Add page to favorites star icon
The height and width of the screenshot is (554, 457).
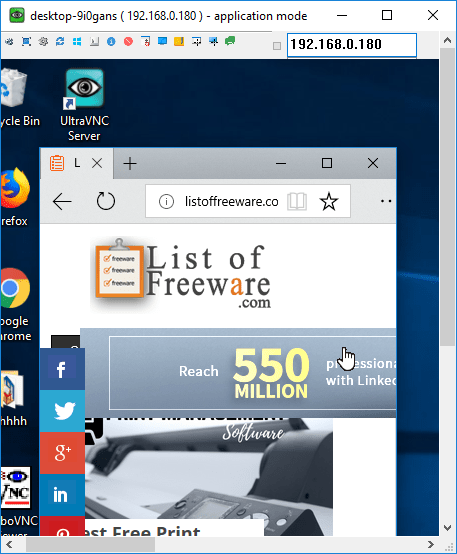(329, 201)
